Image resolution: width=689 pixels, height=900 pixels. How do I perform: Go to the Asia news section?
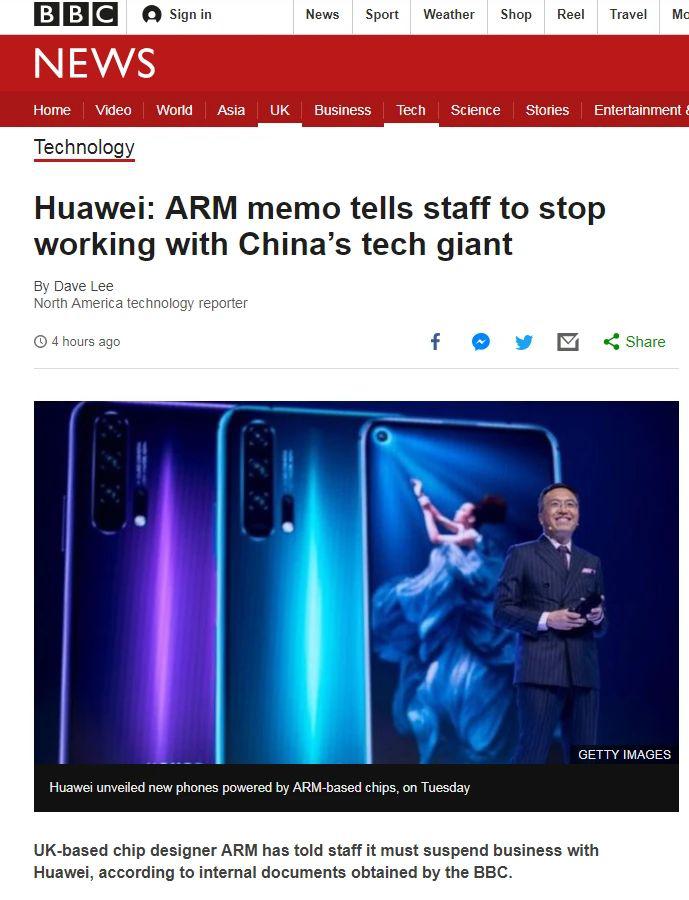(x=231, y=110)
